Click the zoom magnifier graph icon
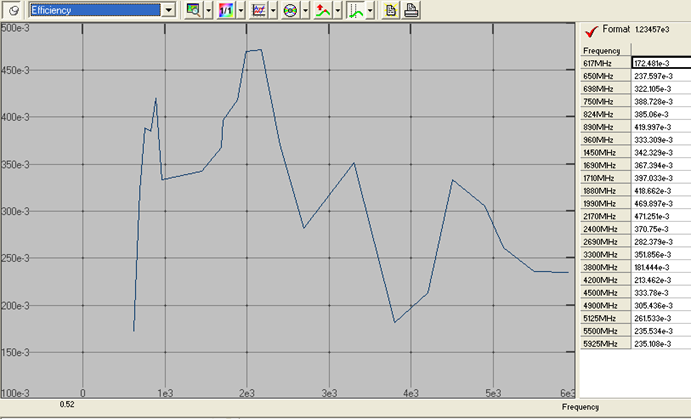 [x=193, y=10]
